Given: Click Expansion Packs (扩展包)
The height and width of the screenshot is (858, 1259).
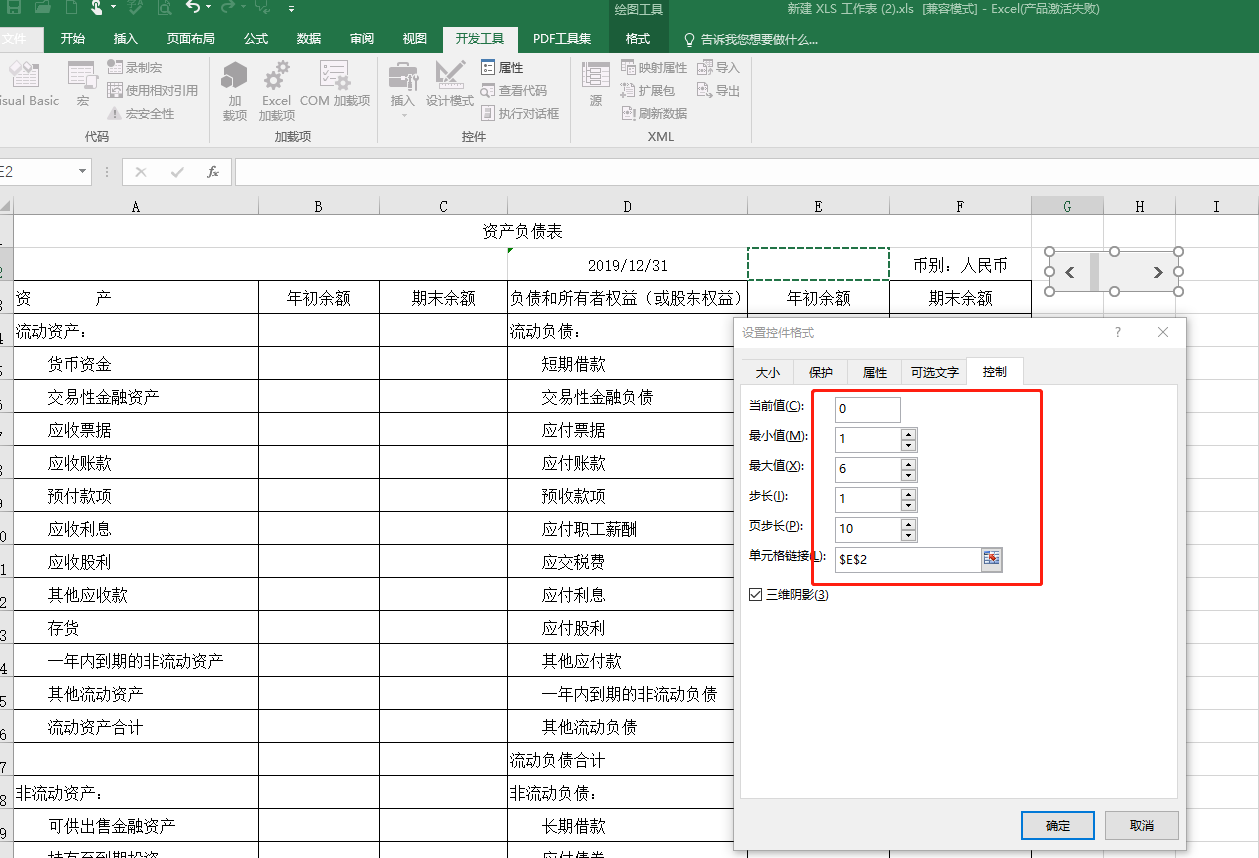Looking at the screenshot, I should (x=648, y=90).
